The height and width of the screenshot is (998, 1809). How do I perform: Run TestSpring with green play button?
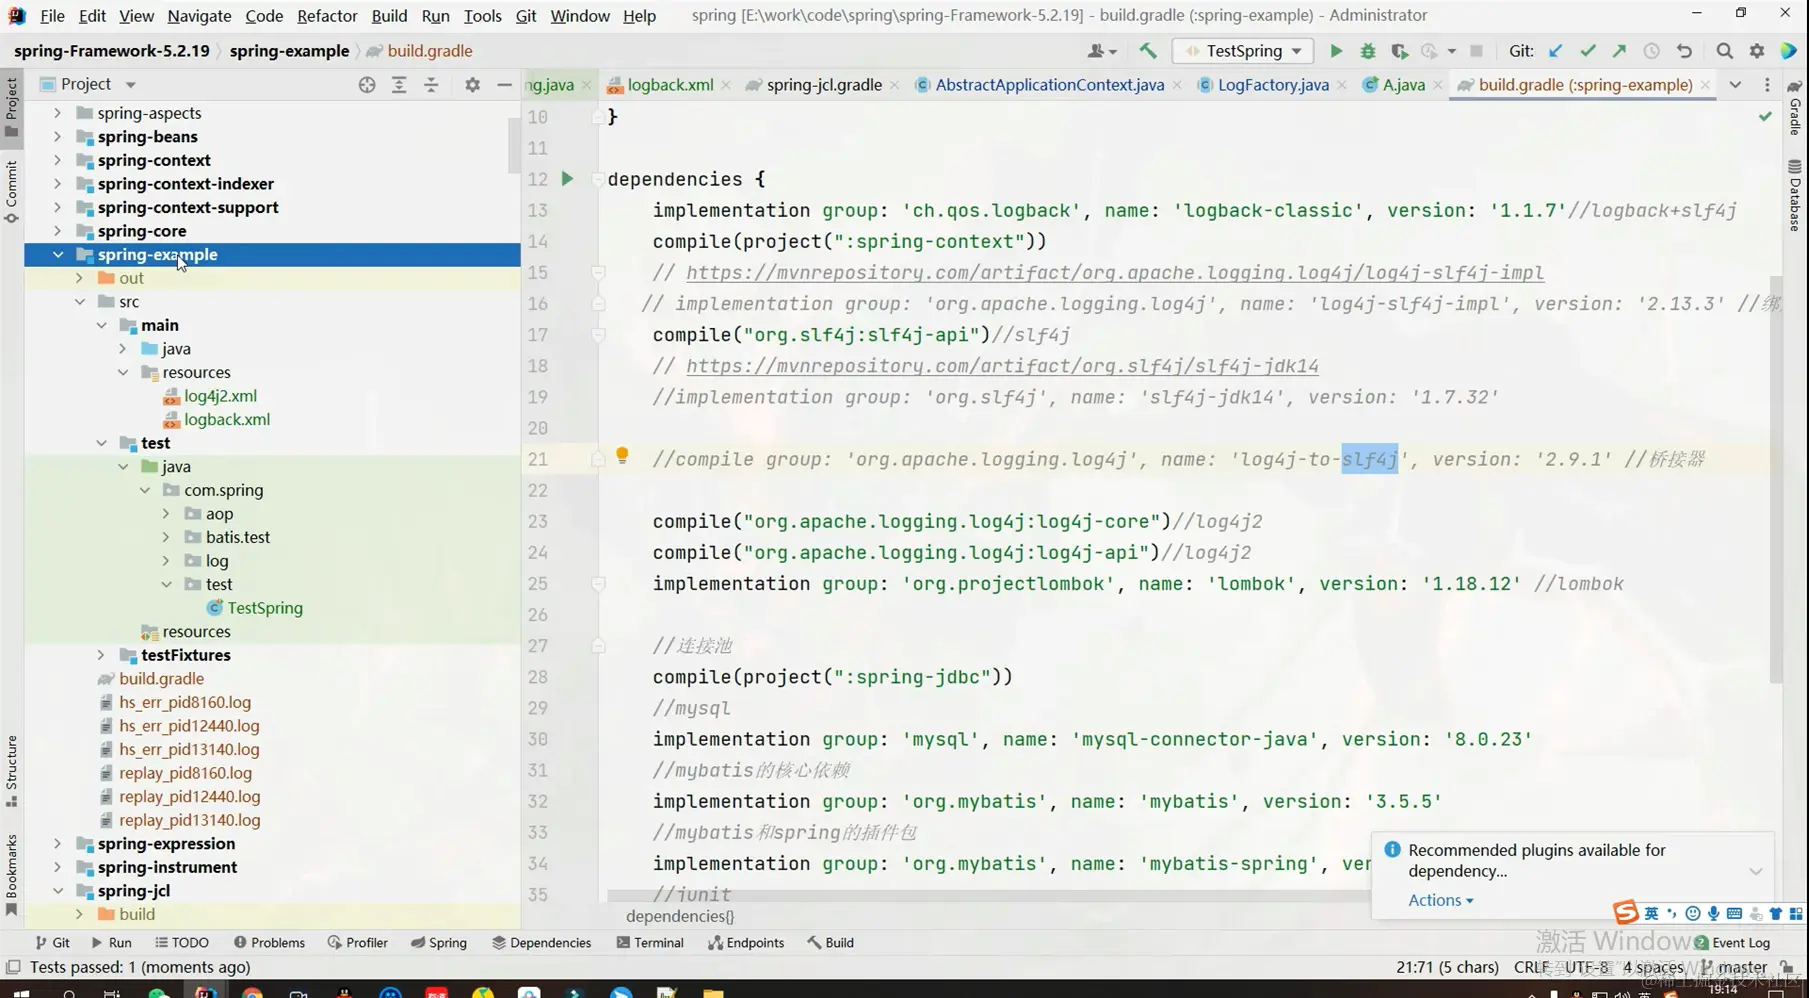pos(1335,51)
